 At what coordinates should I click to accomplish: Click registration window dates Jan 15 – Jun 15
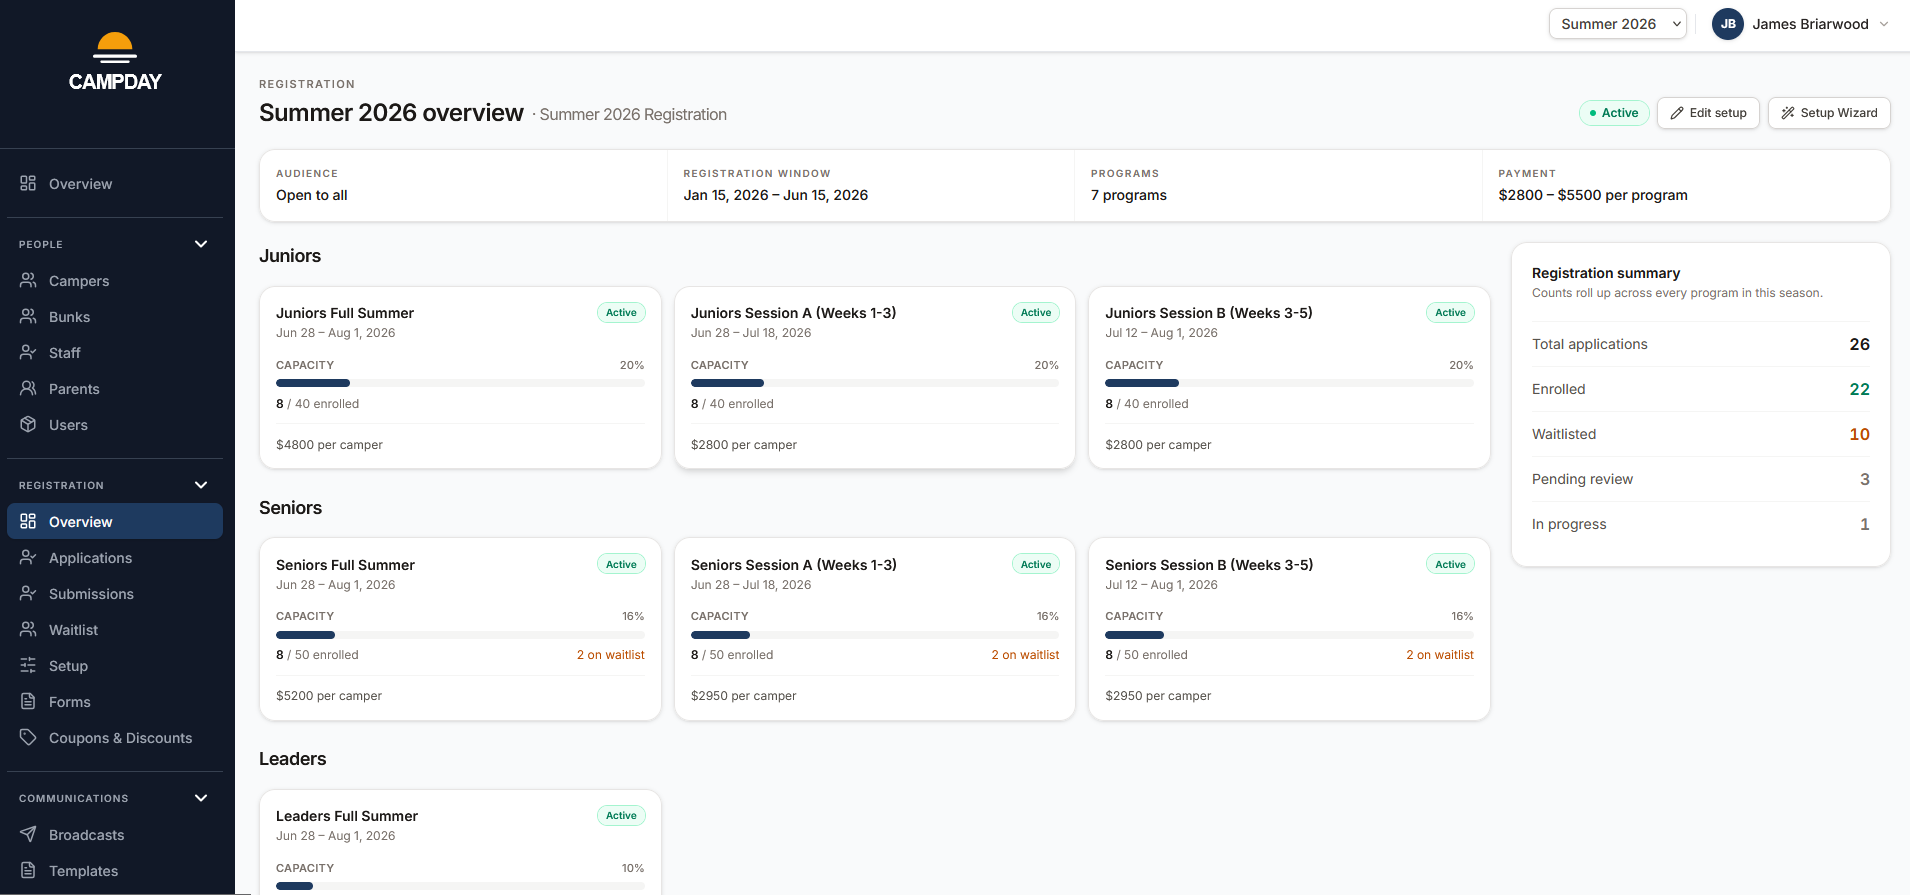pyautogui.click(x=775, y=195)
